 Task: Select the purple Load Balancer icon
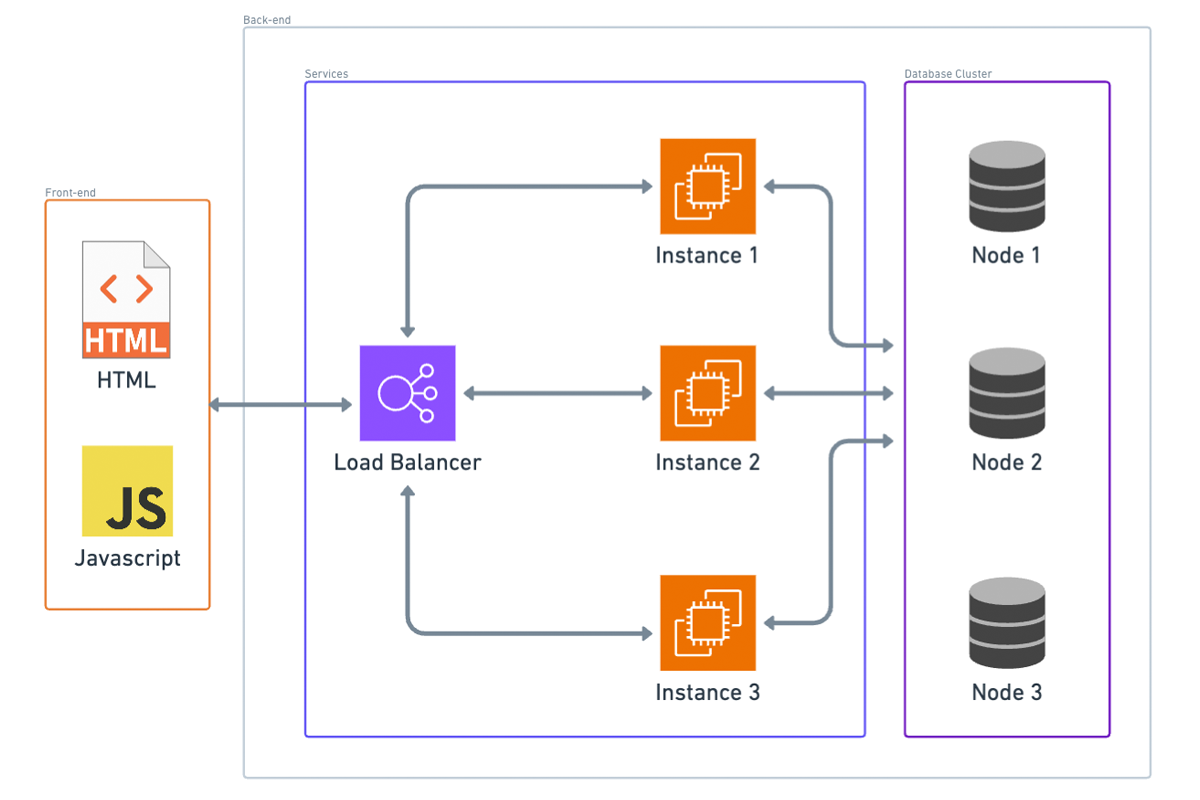[407, 393]
